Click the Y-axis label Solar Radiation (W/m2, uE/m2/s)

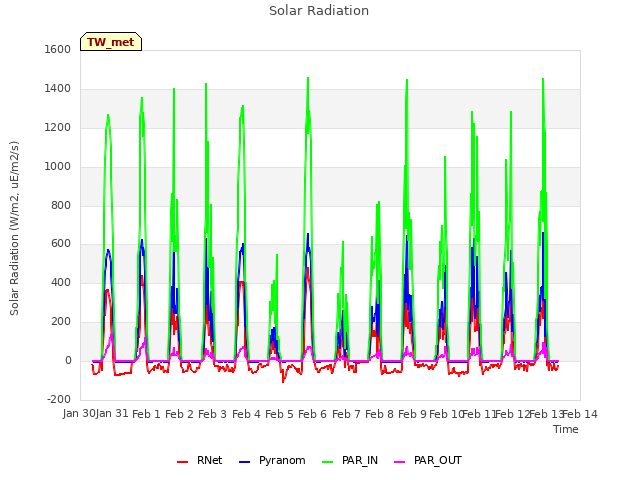(14, 228)
